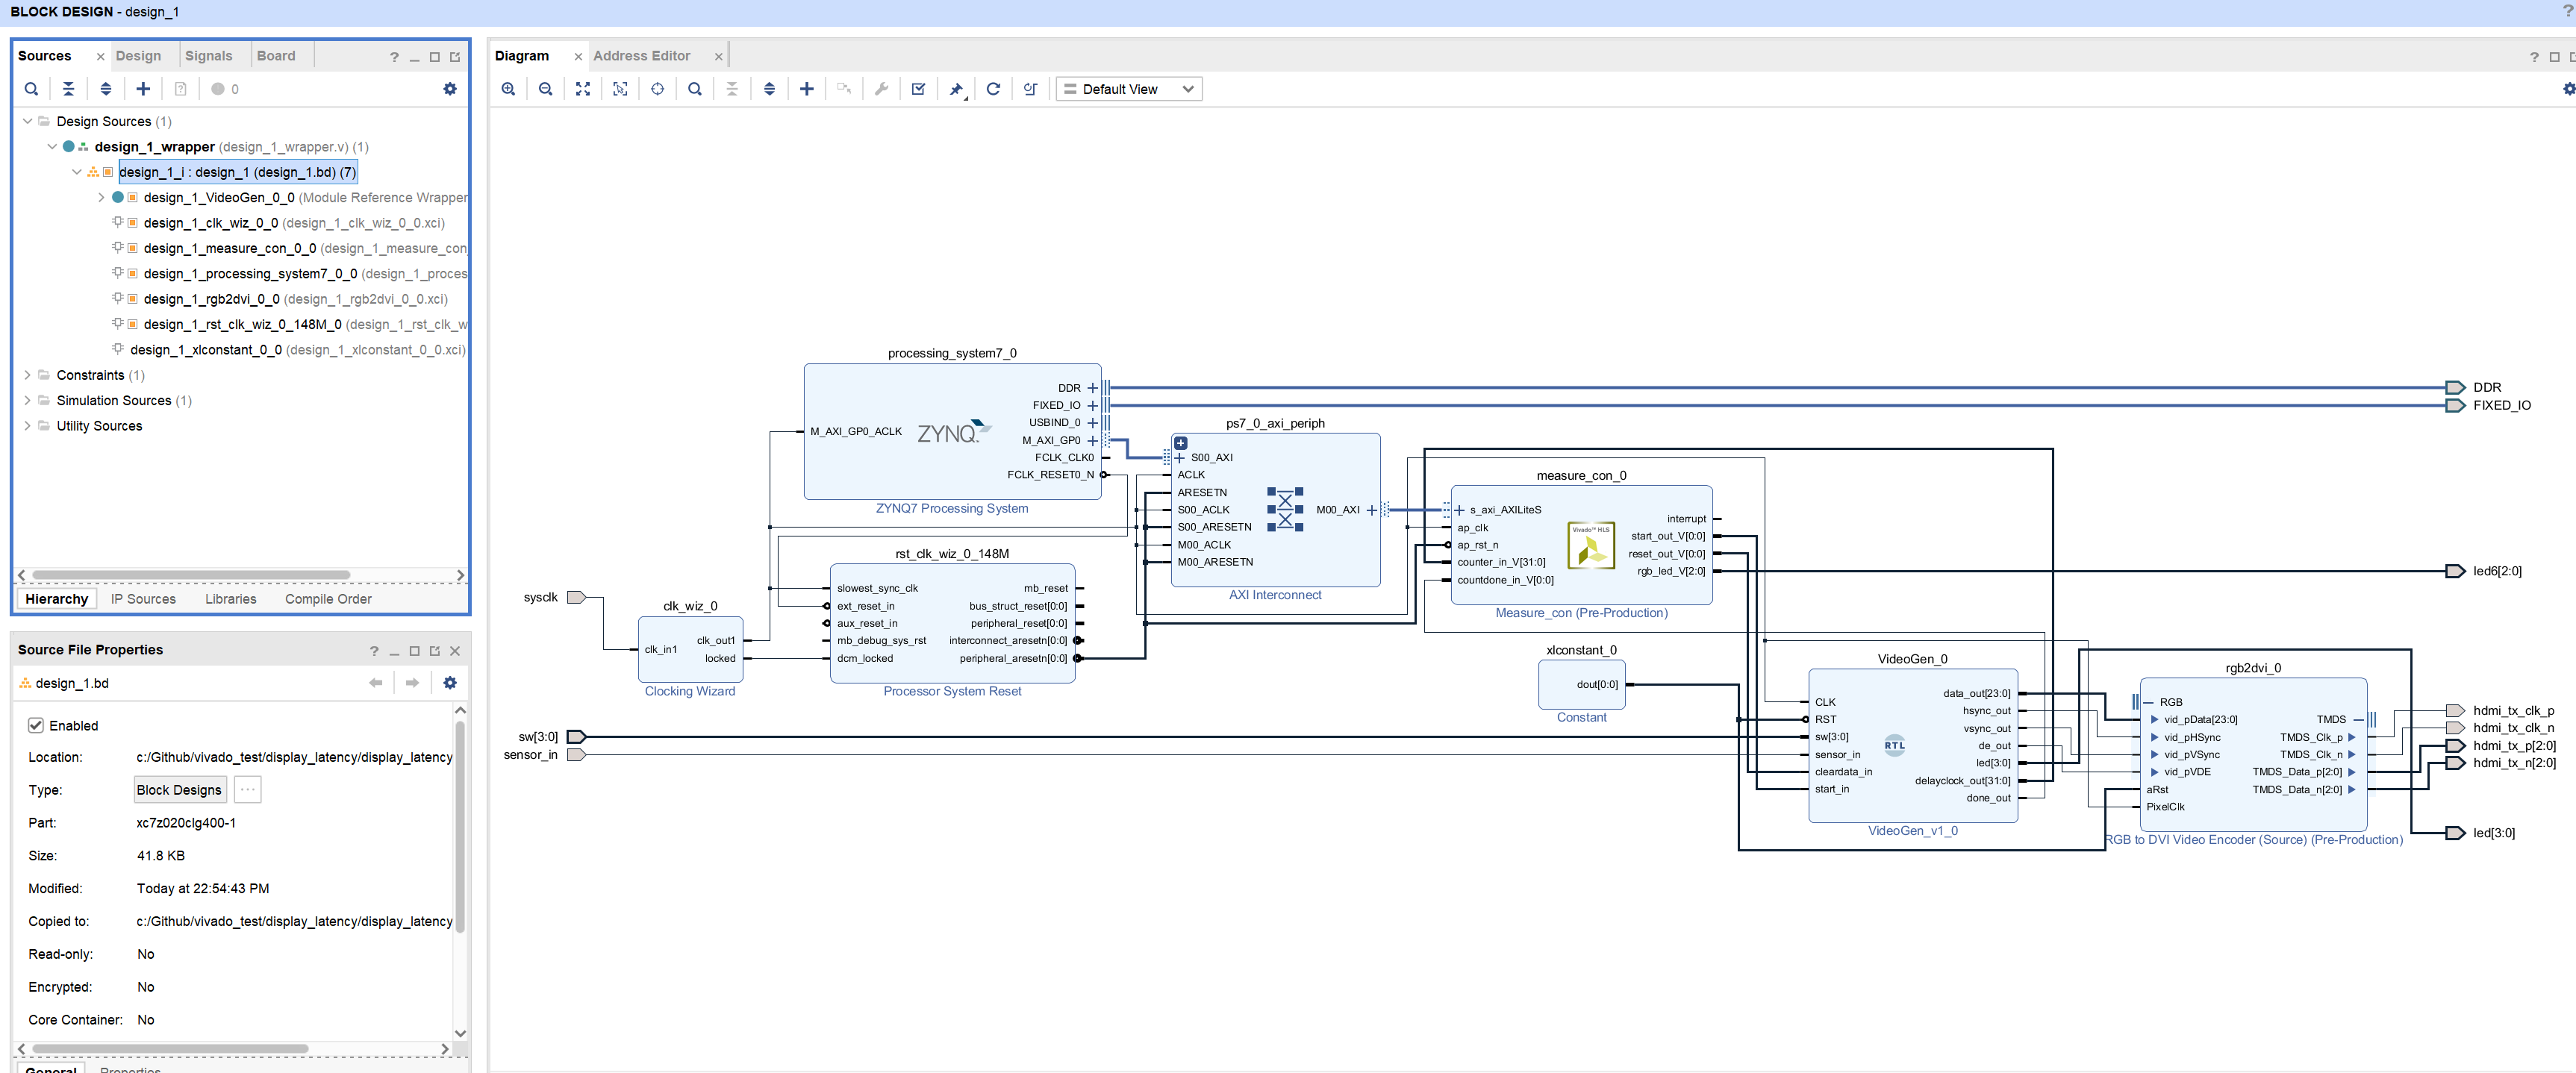Go to previous object with back arrow

(375, 683)
